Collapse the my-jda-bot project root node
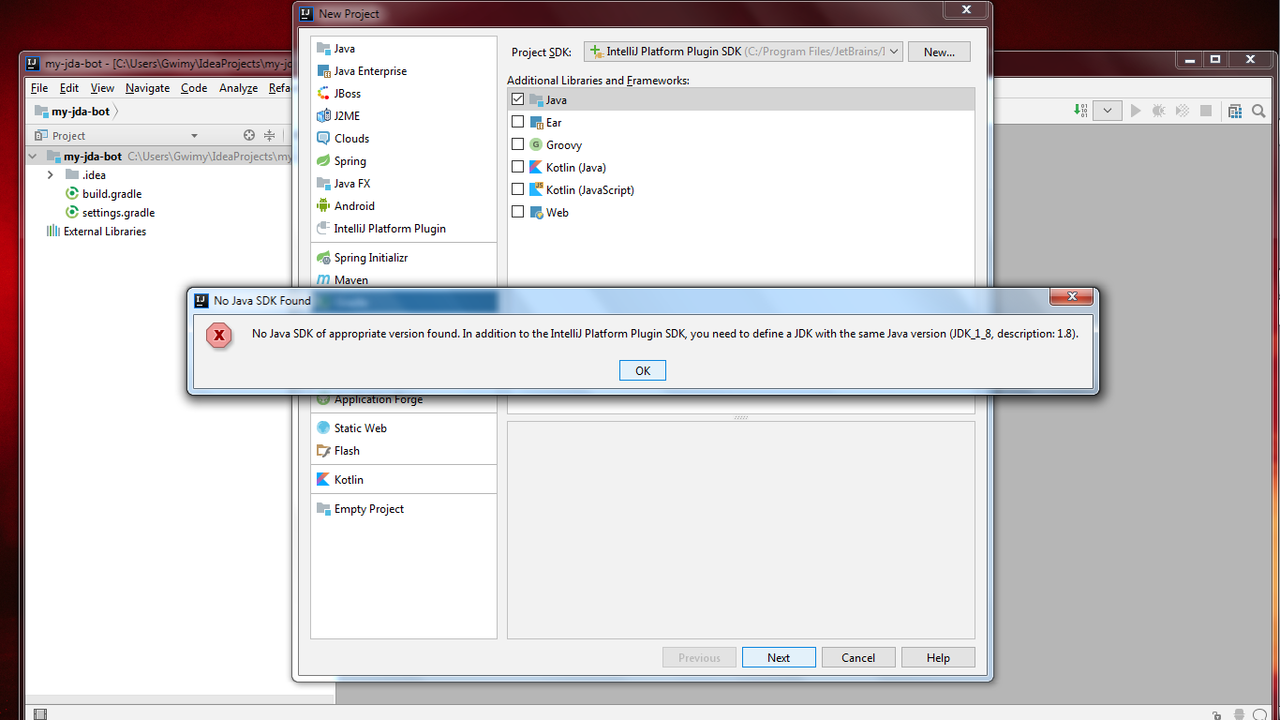Screen dimensions: 1280x720 tap(33, 156)
